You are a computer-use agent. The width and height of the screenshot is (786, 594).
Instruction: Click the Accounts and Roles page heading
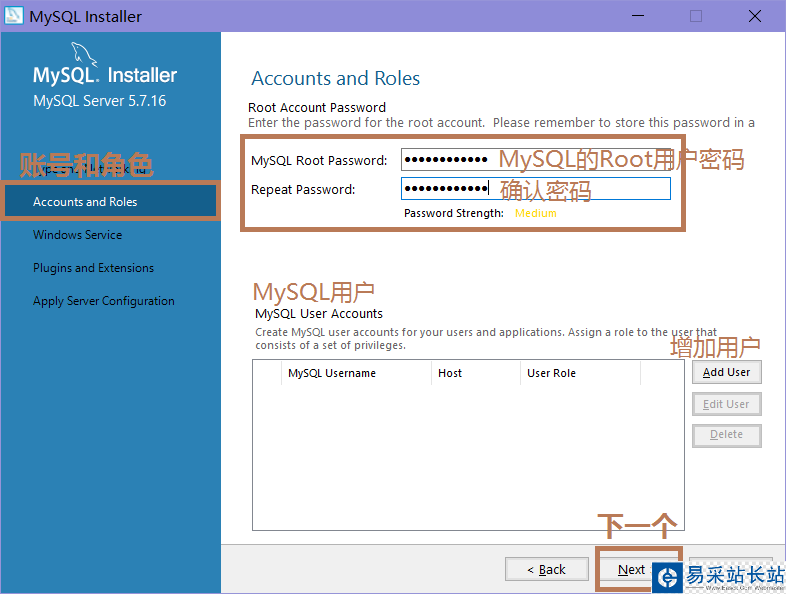335,78
